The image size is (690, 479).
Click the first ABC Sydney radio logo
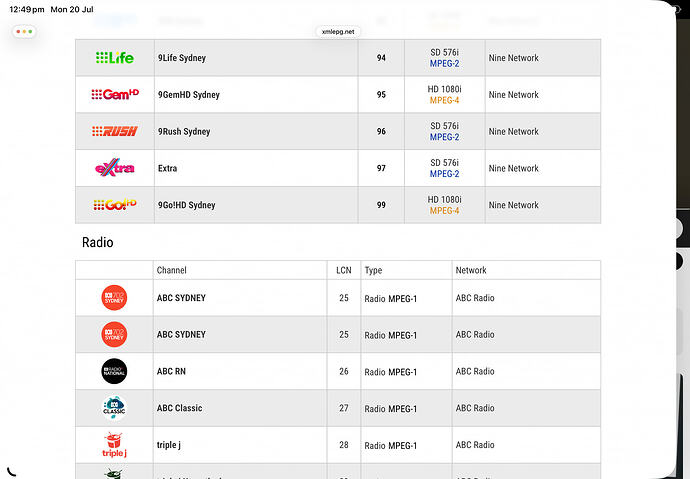114,298
